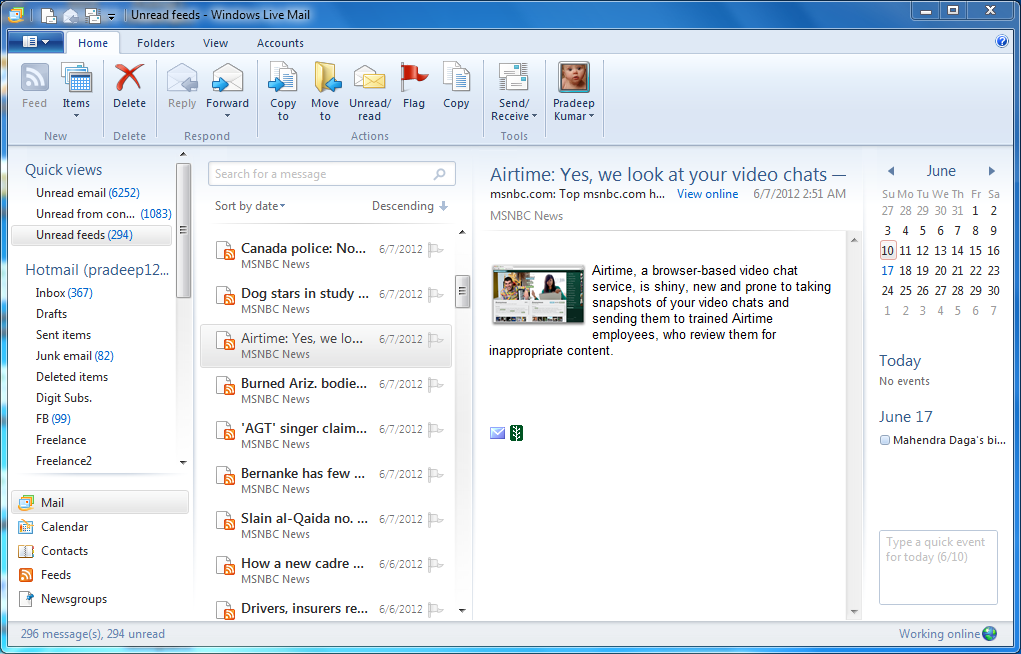This screenshot has width=1021, height=654.
Task: Delete the selected message with red X
Action: (129, 78)
